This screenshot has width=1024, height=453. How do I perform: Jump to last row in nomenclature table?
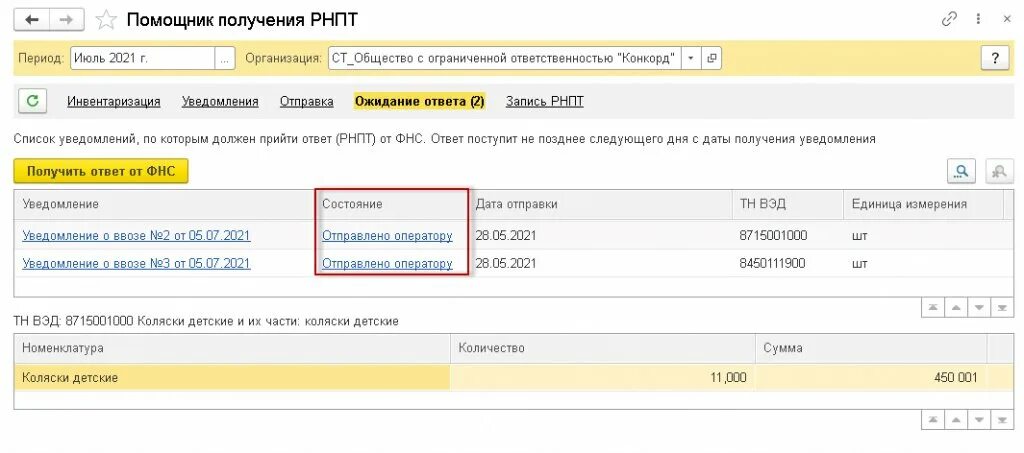pos(1001,420)
